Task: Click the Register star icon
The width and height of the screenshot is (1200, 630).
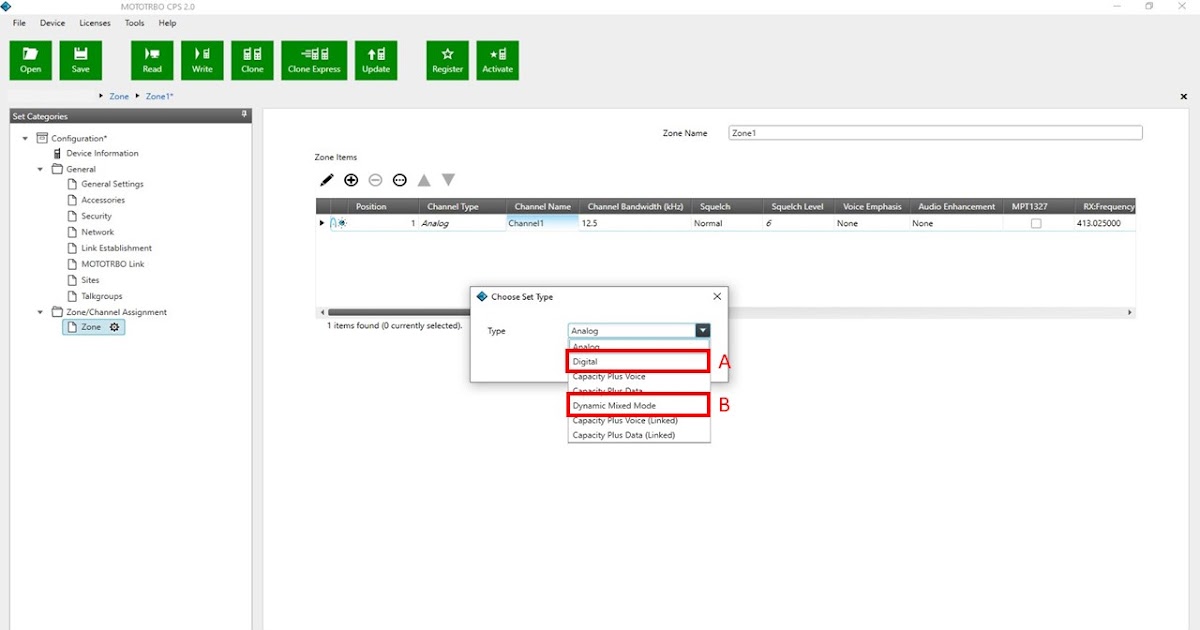Action: point(446,59)
